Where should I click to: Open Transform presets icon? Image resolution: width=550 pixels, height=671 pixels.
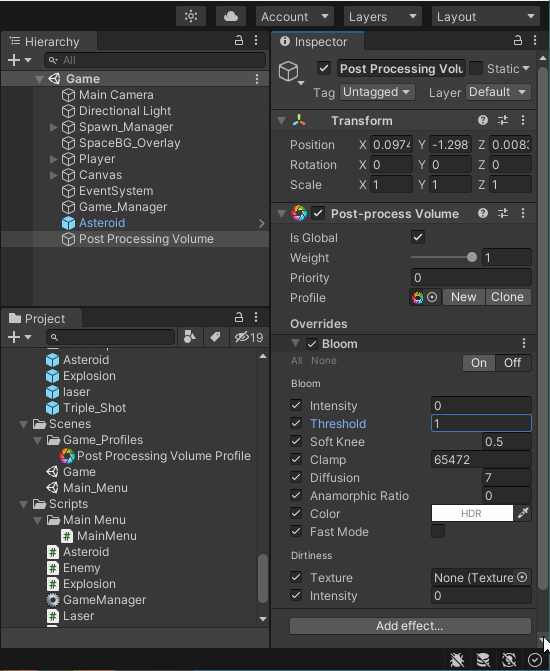[x=503, y=120]
